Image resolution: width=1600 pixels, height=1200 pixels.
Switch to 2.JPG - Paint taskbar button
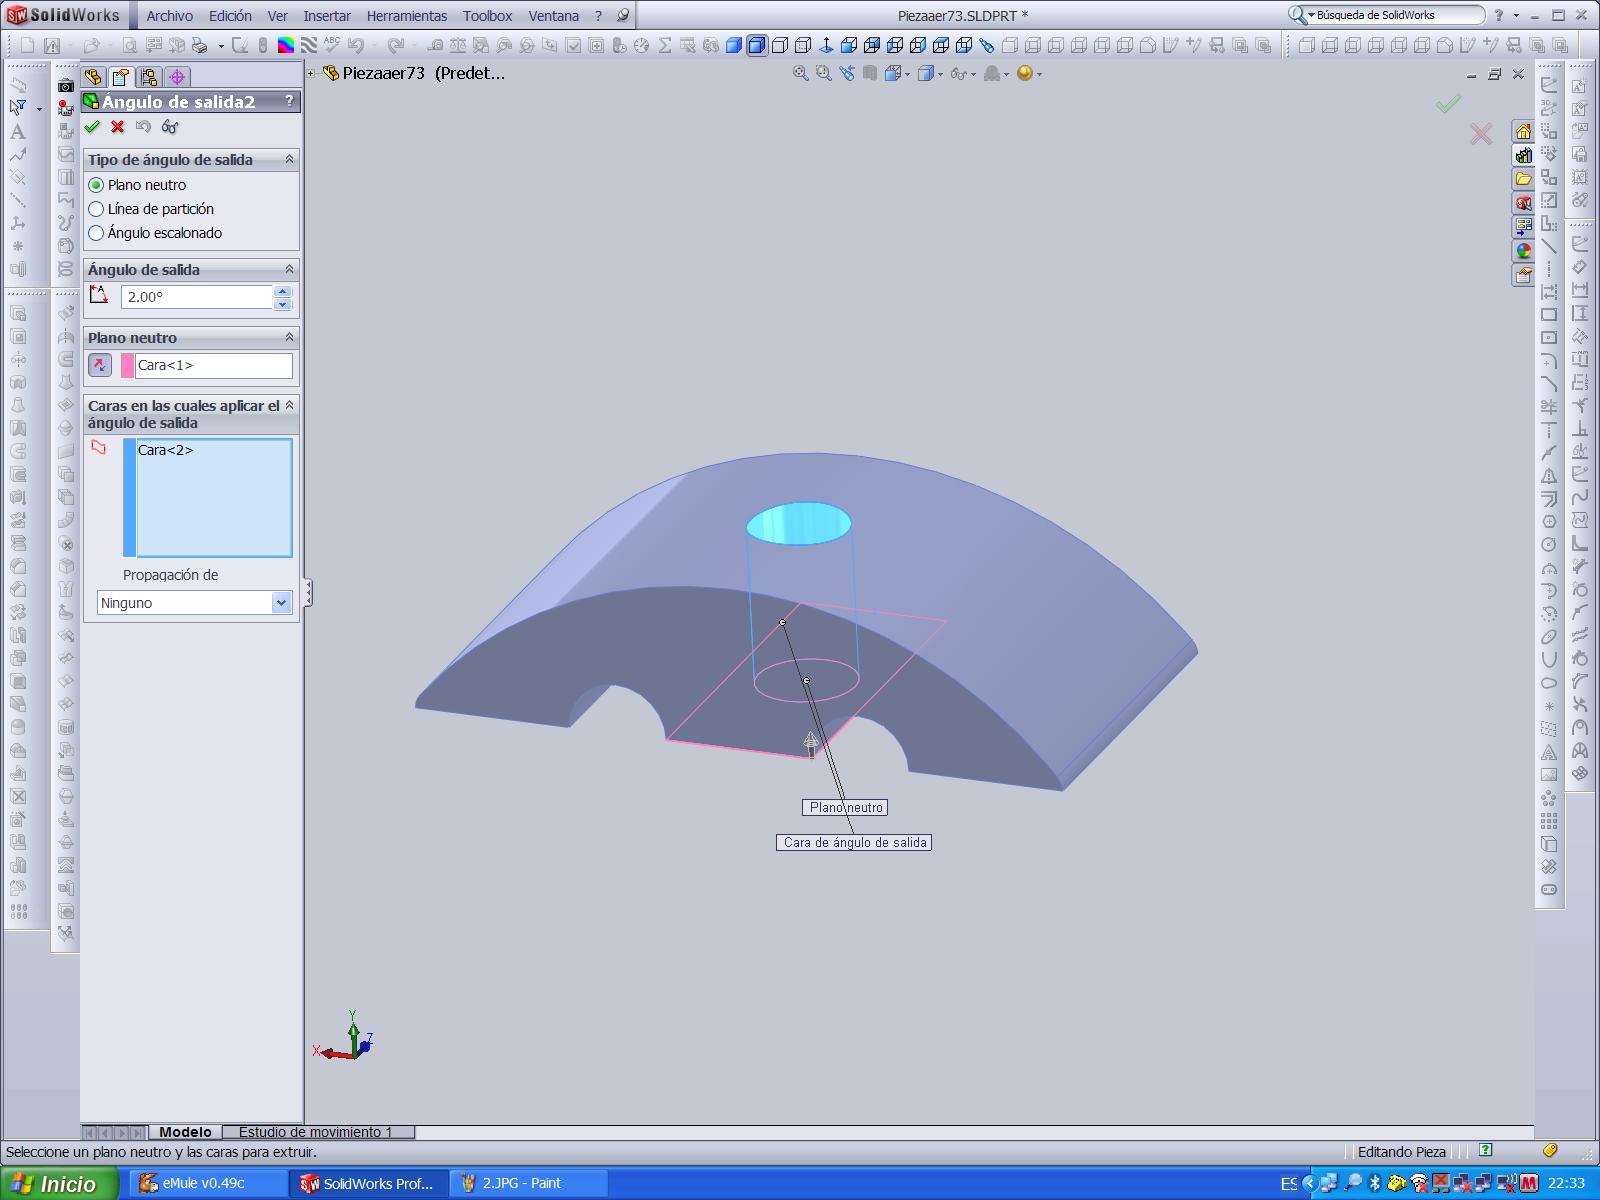[528, 1183]
